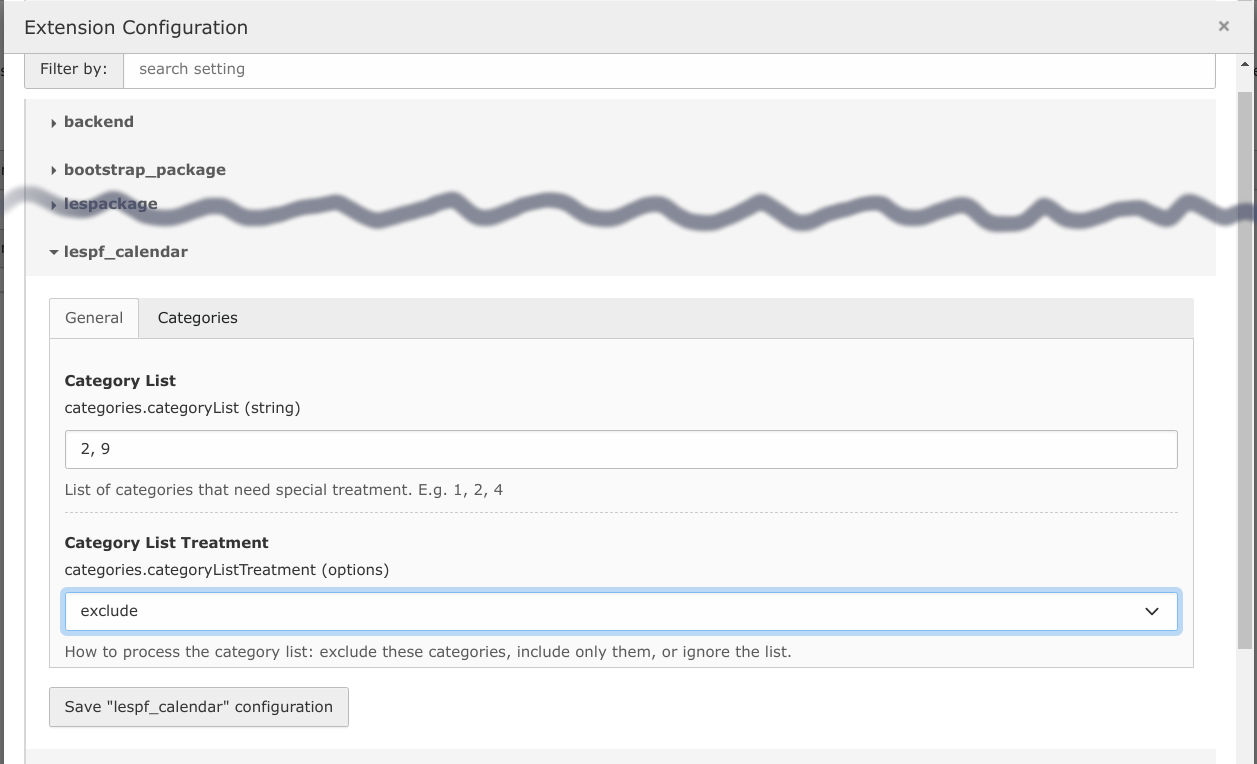Click the Category List input containing 2, 9

620,450
